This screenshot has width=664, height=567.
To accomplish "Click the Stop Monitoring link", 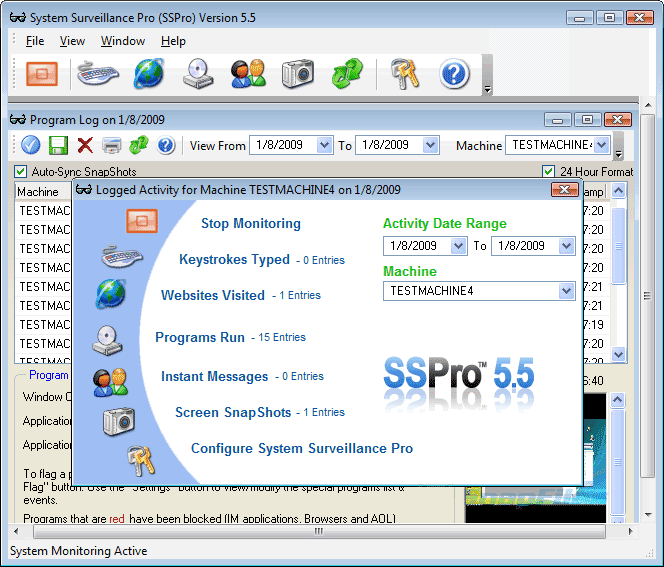I will [251, 223].
